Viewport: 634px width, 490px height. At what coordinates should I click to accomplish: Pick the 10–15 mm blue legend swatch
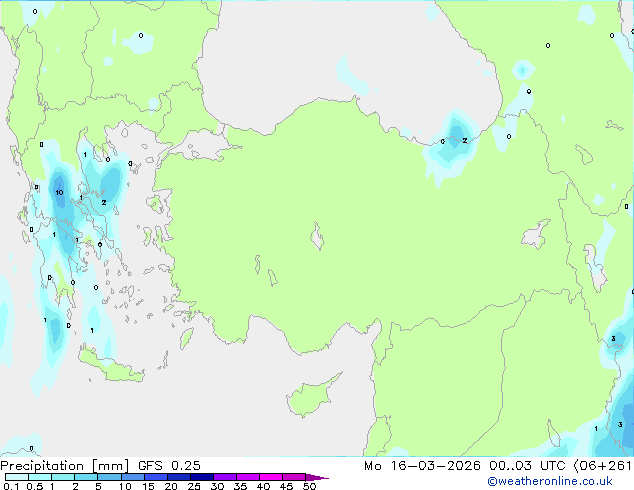132,477
